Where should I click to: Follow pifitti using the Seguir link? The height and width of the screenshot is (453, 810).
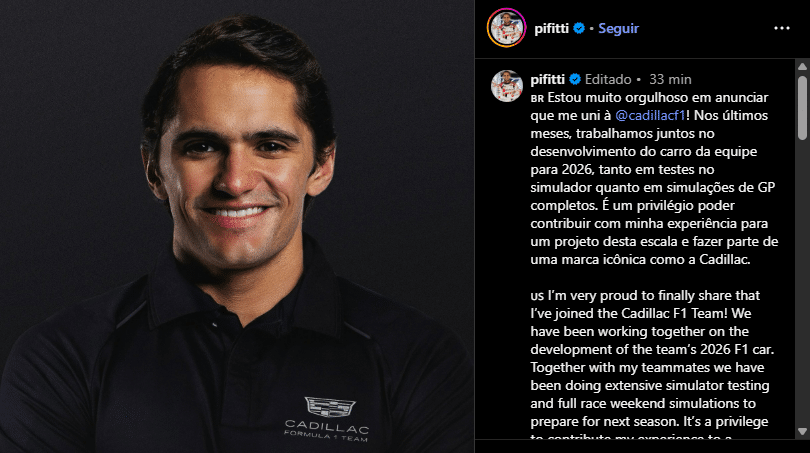(618, 28)
